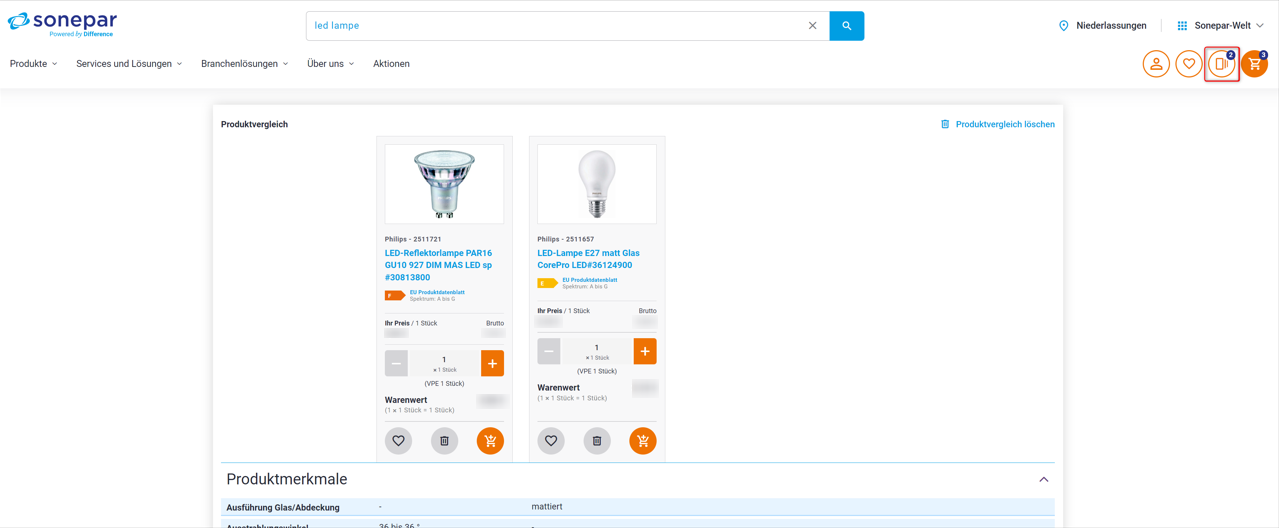The image size is (1279, 528).
Task: Click the Ausführung Glas/Abdeckung row label
Action: click(283, 507)
